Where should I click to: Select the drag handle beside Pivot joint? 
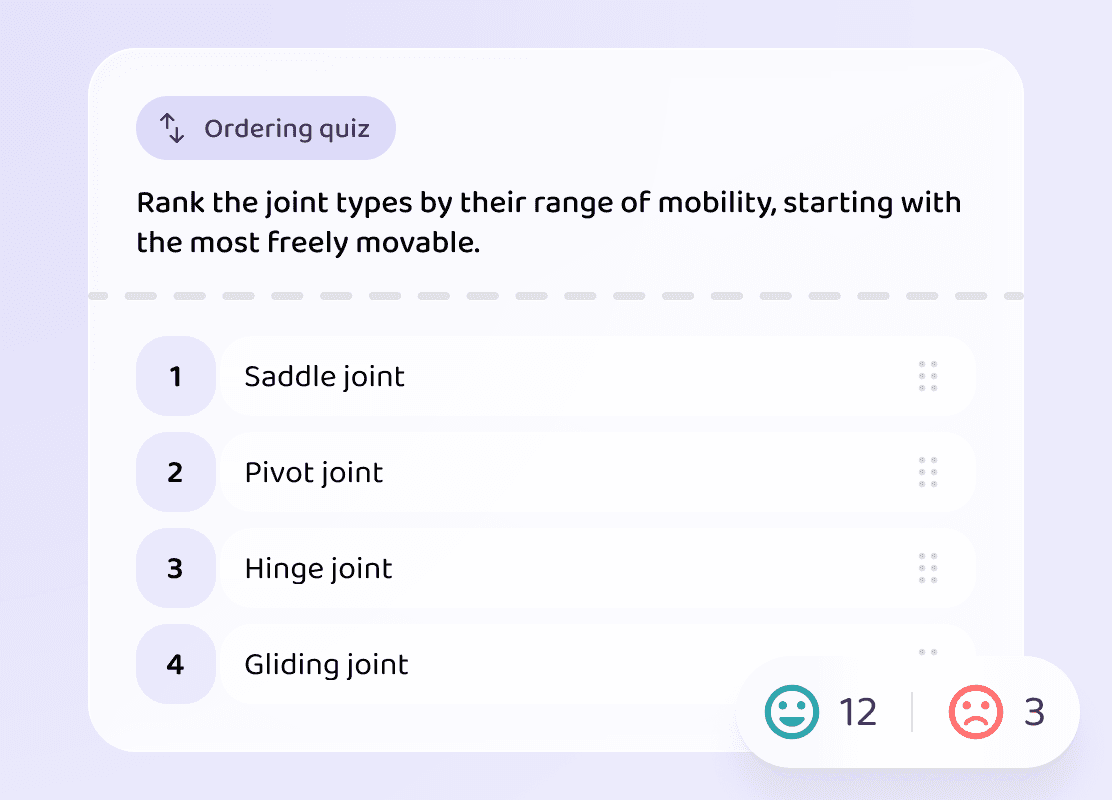click(x=928, y=472)
